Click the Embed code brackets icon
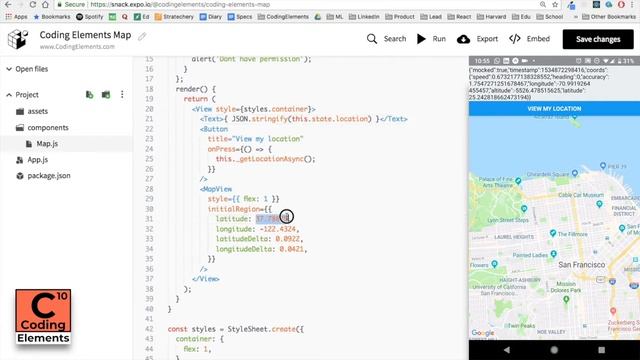 [515, 39]
